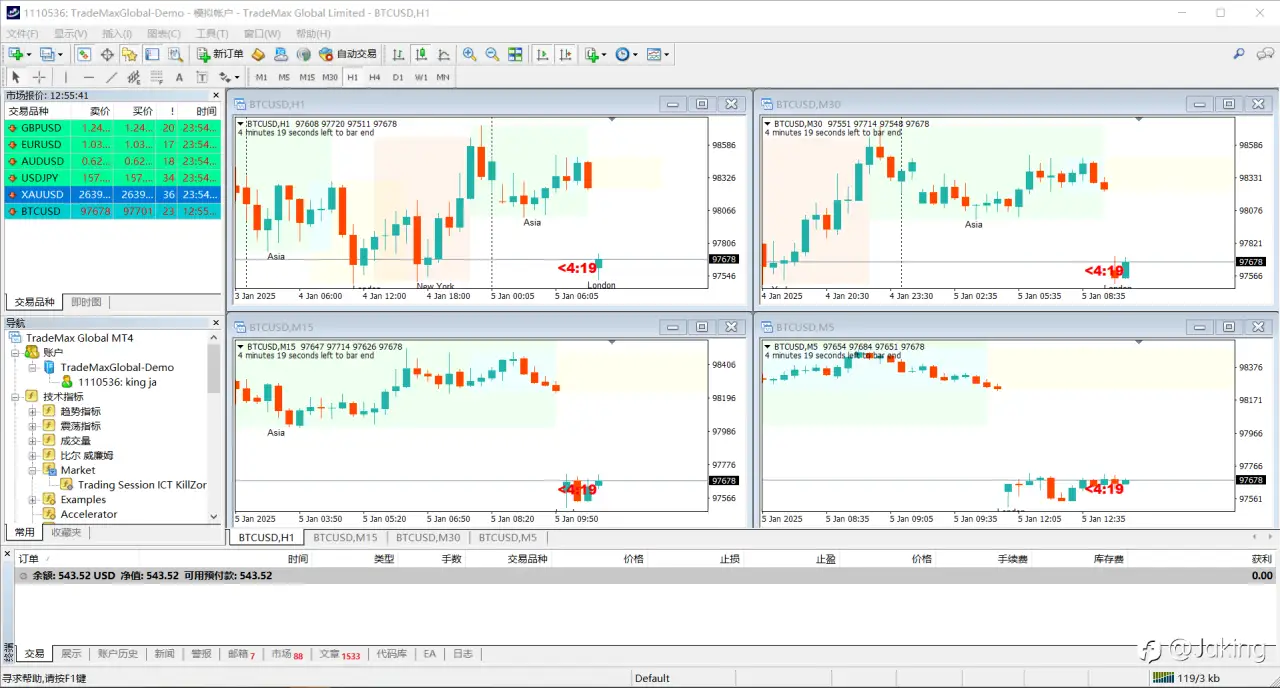Zoom out on the chart
1280x688 pixels.
click(x=492, y=54)
